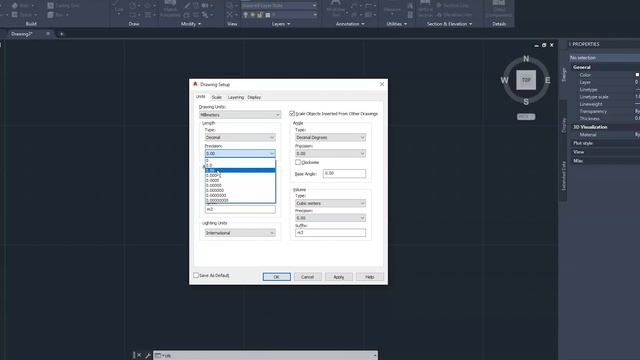Viewport: 640px width, 360px height.
Task: Open the Angle Precision dropdown
Action: click(x=330, y=153)
